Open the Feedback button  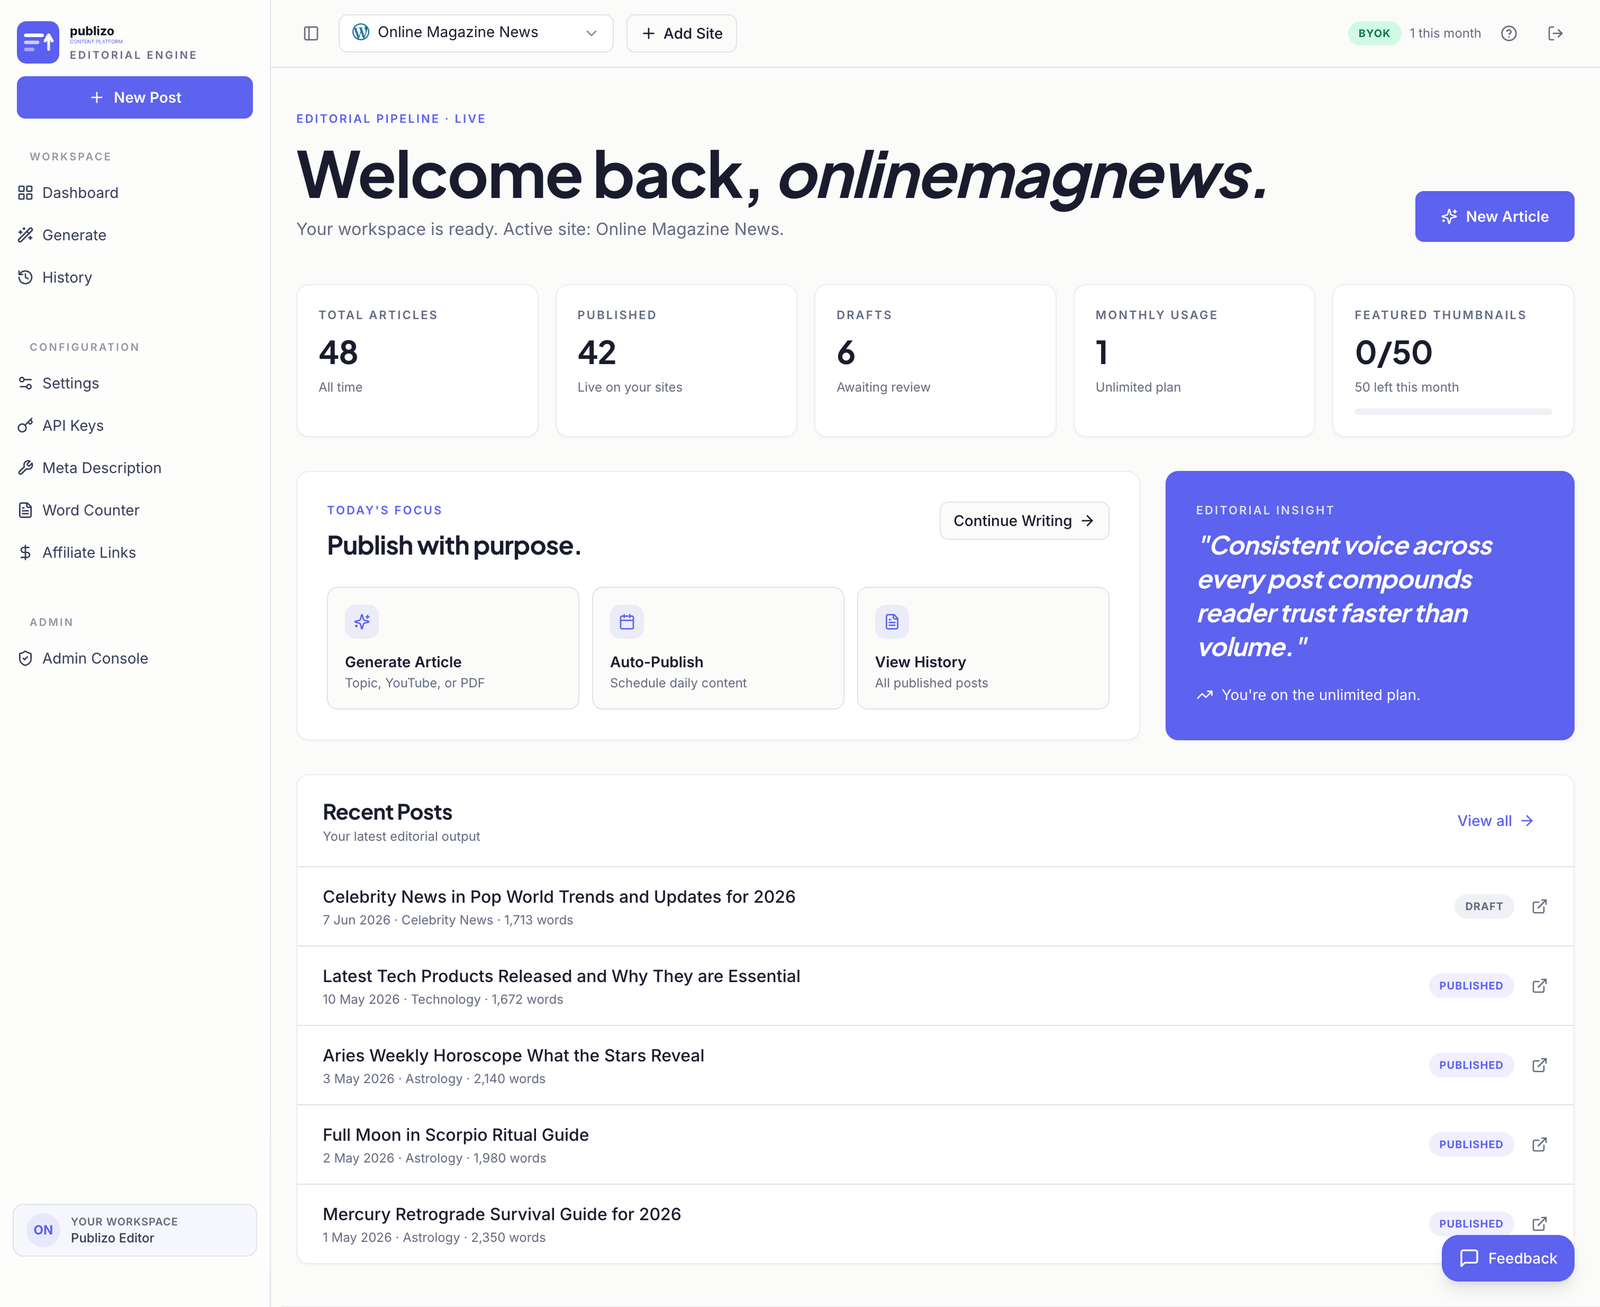pyautogui.click(x=1508, y=1258)
